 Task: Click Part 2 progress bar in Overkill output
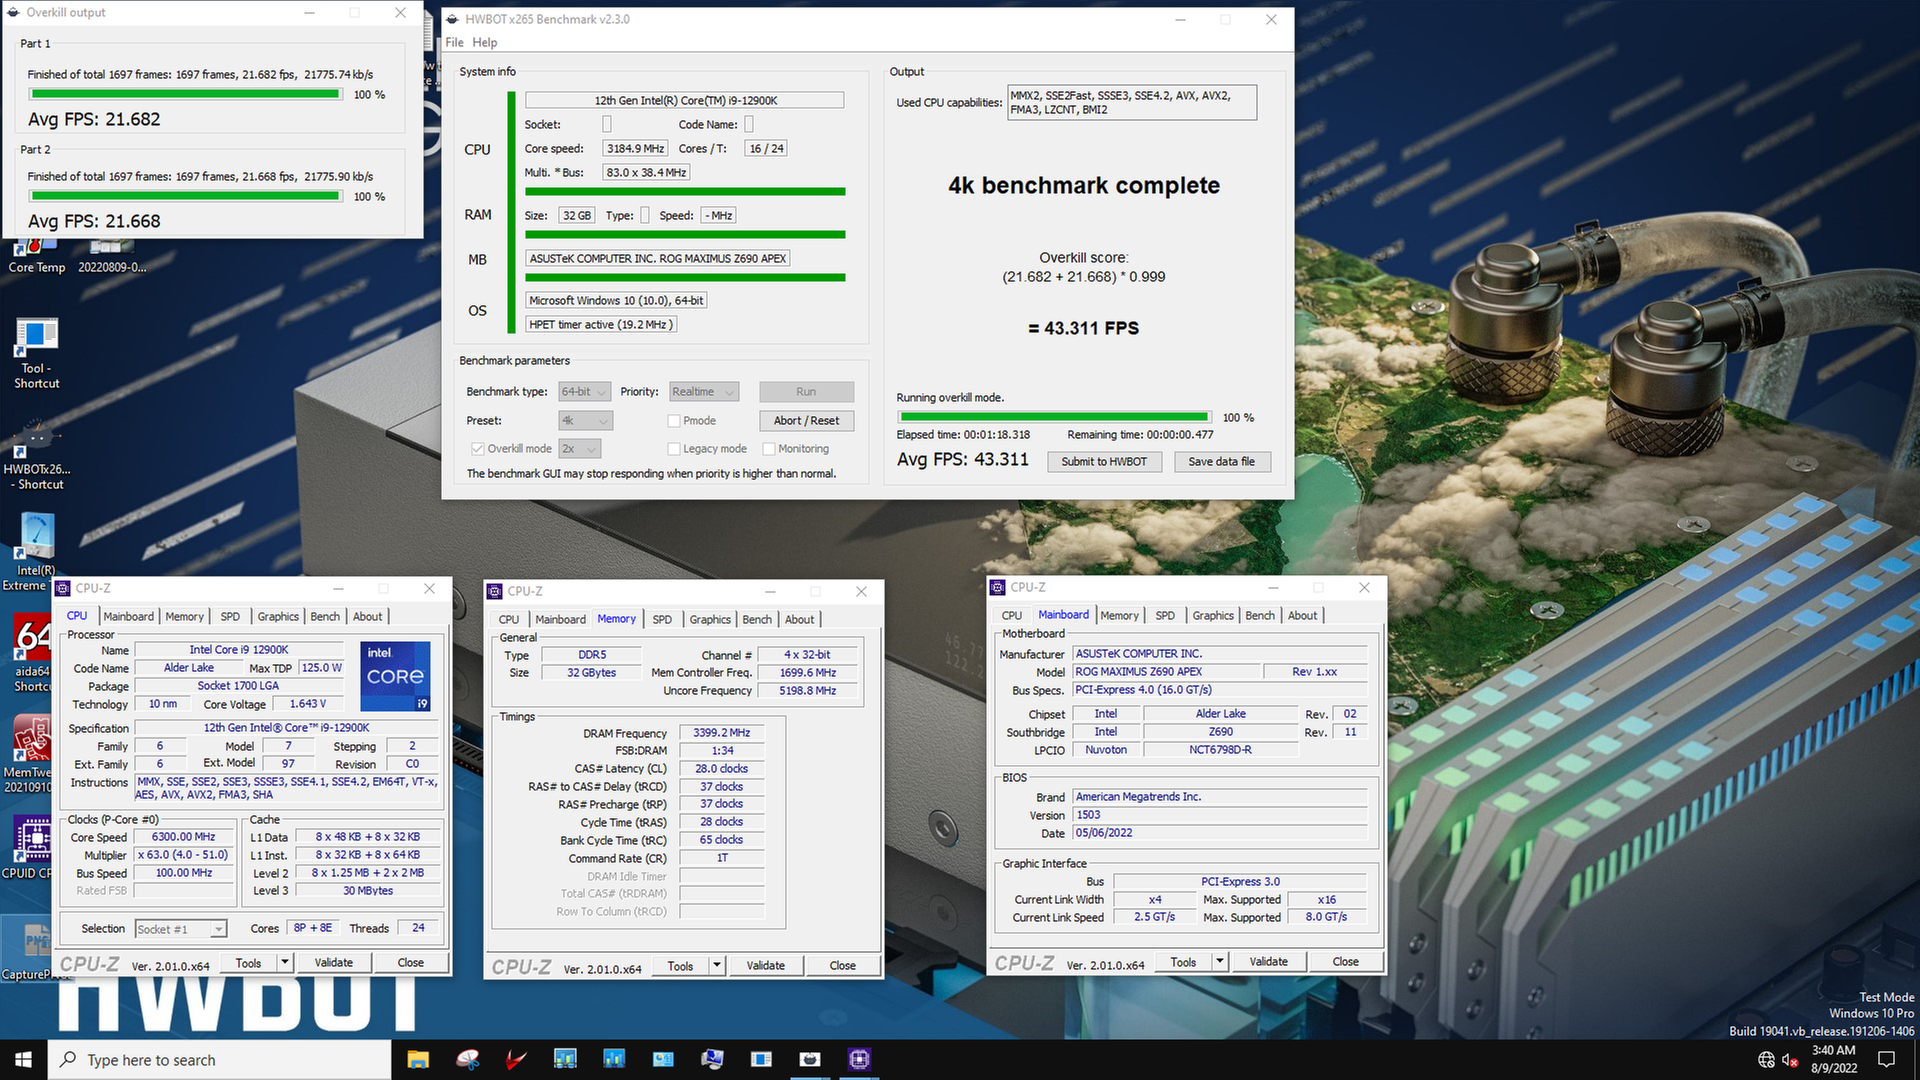coord(185,196)
